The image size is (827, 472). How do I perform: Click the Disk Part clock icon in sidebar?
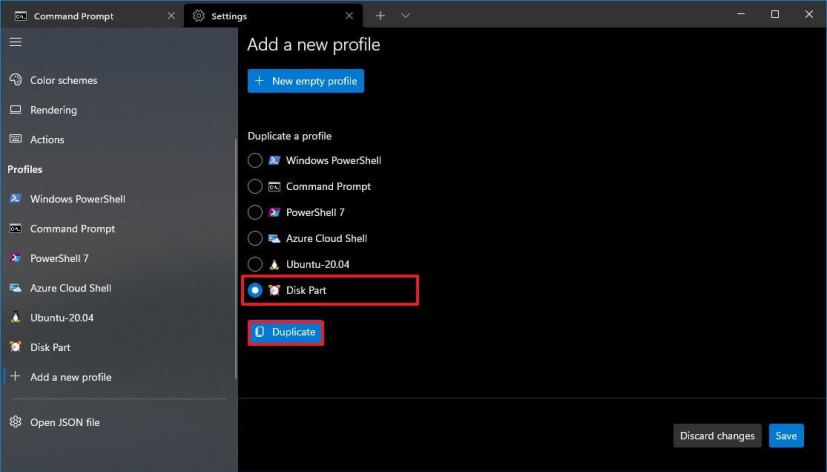point(16,346)
